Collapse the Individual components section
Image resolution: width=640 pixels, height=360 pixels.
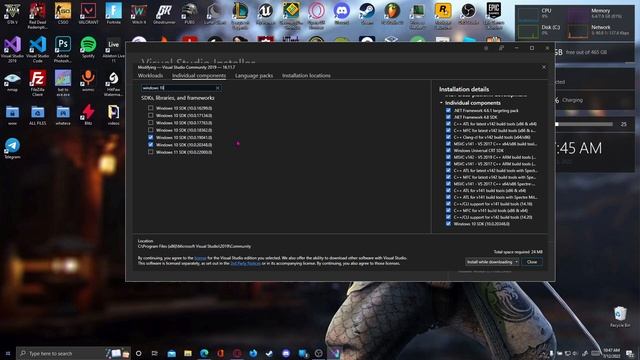(x=441, y=103)
